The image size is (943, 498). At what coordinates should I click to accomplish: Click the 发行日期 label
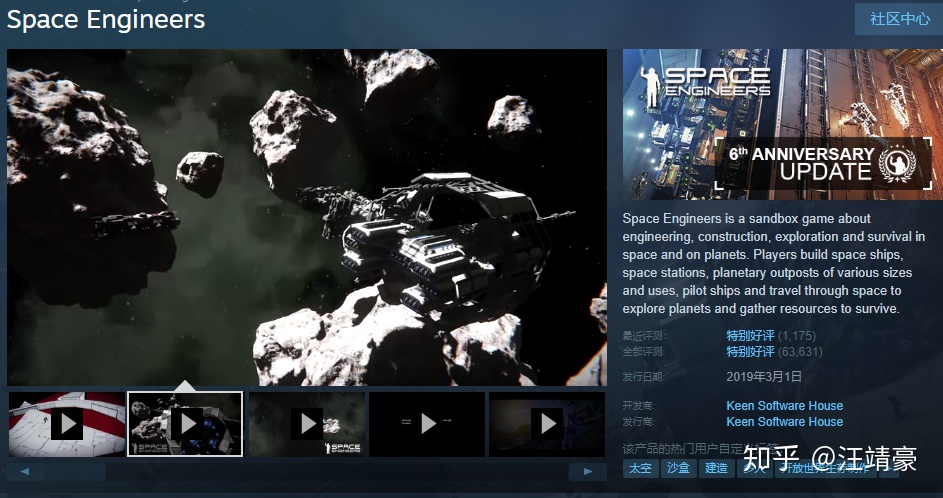coord(644,377)
